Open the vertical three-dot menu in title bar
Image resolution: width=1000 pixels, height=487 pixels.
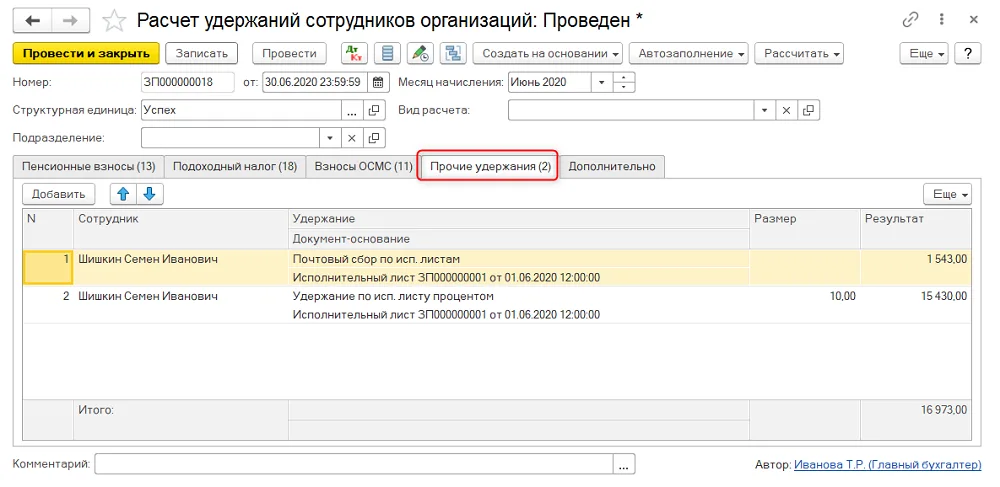942,20
